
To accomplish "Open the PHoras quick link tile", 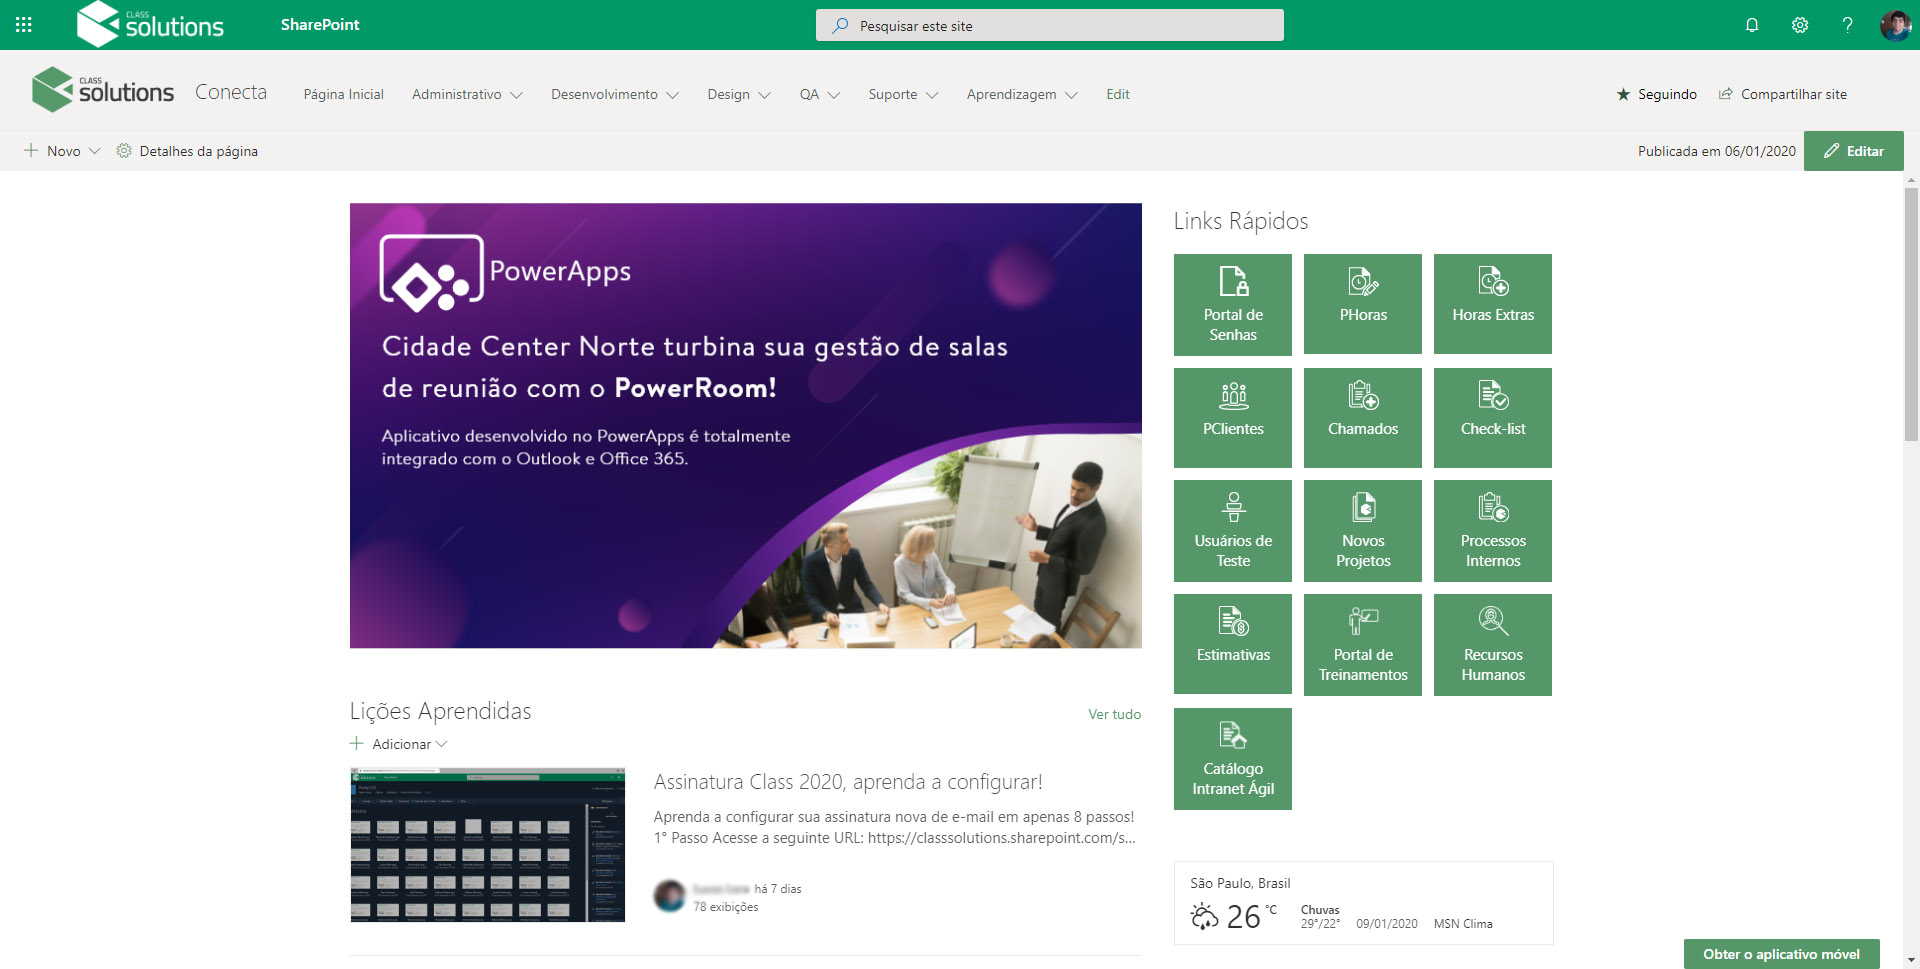I will 1363,304.
